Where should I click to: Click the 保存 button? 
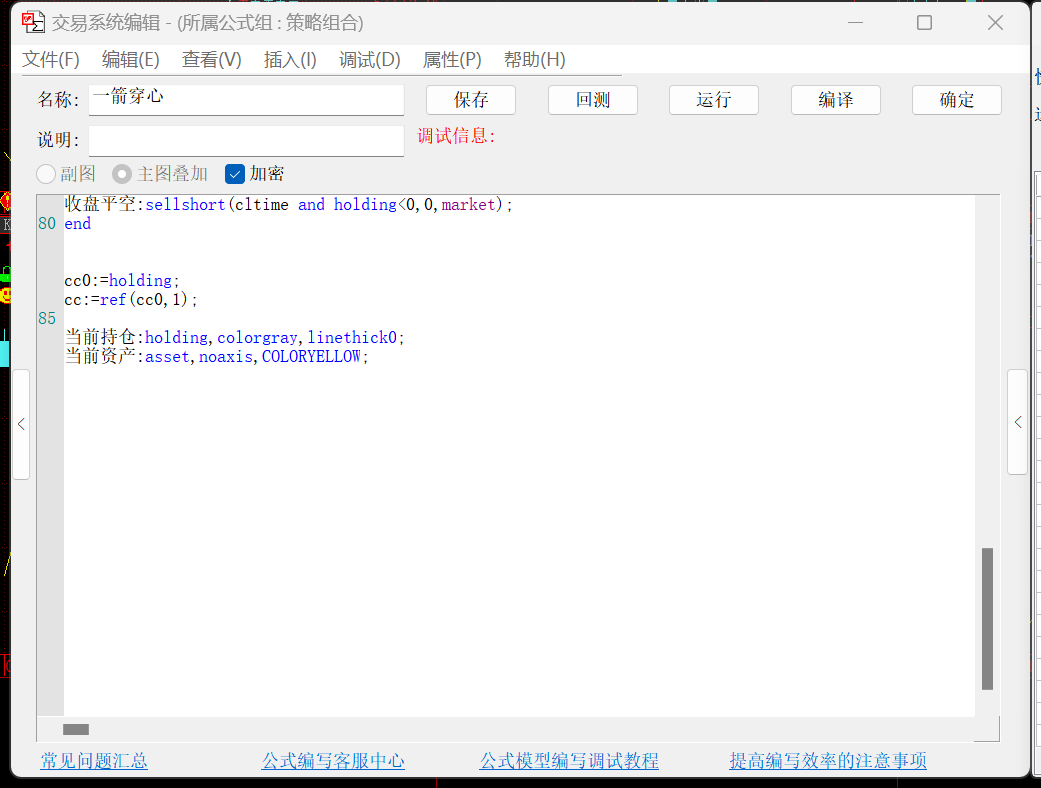(x=471, y=100)
